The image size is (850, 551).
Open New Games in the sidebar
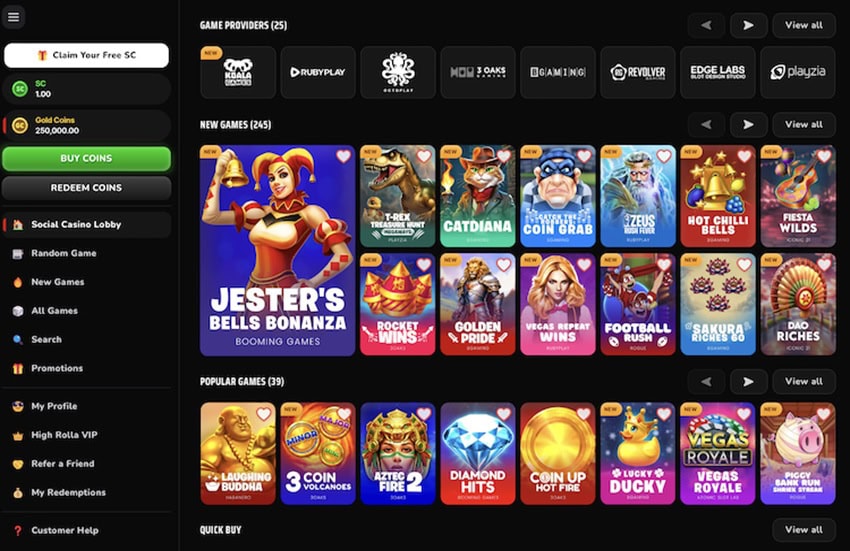coord(57,282)
